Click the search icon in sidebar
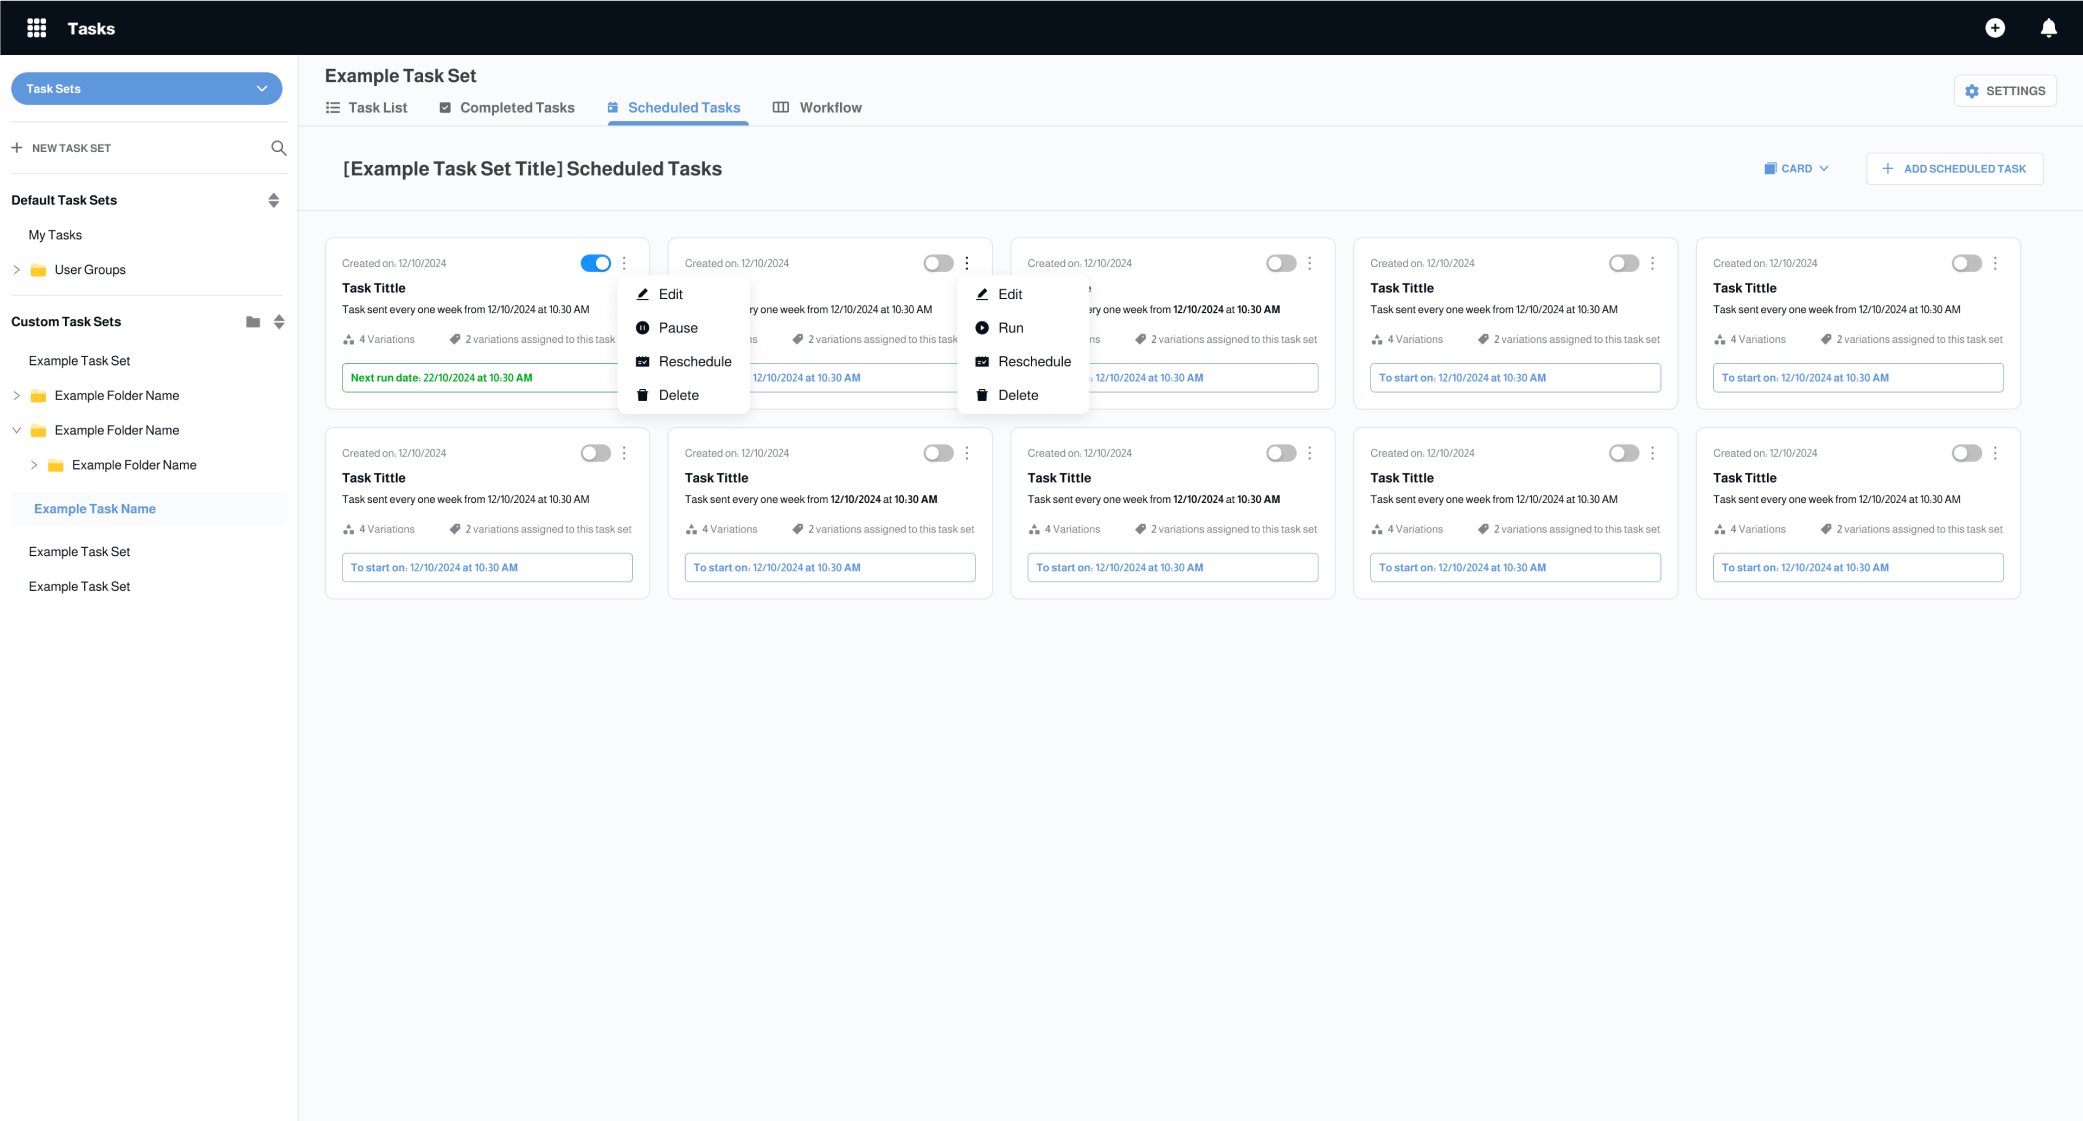Screen dimensions: 2083x1121 point(279,148)
